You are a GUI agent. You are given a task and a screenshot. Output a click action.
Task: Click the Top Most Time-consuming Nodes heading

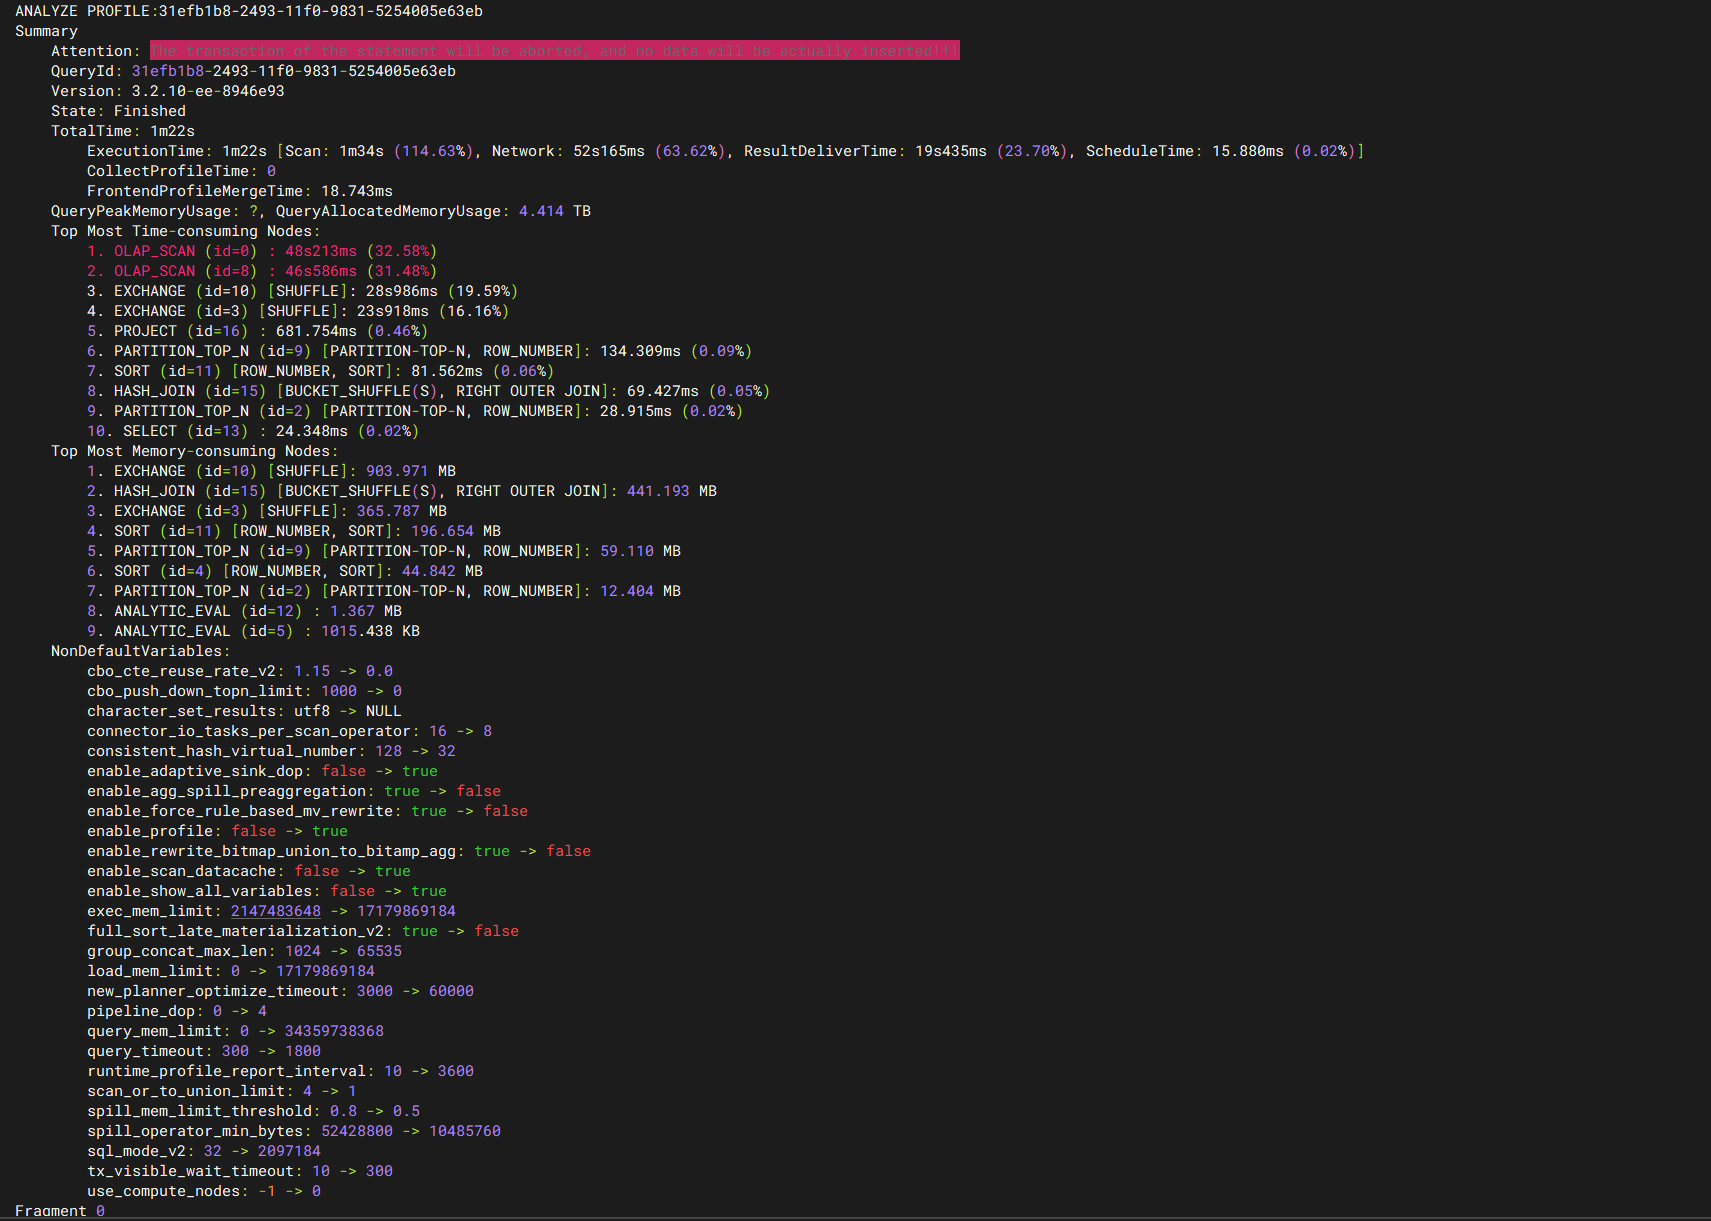coord(185,231)
